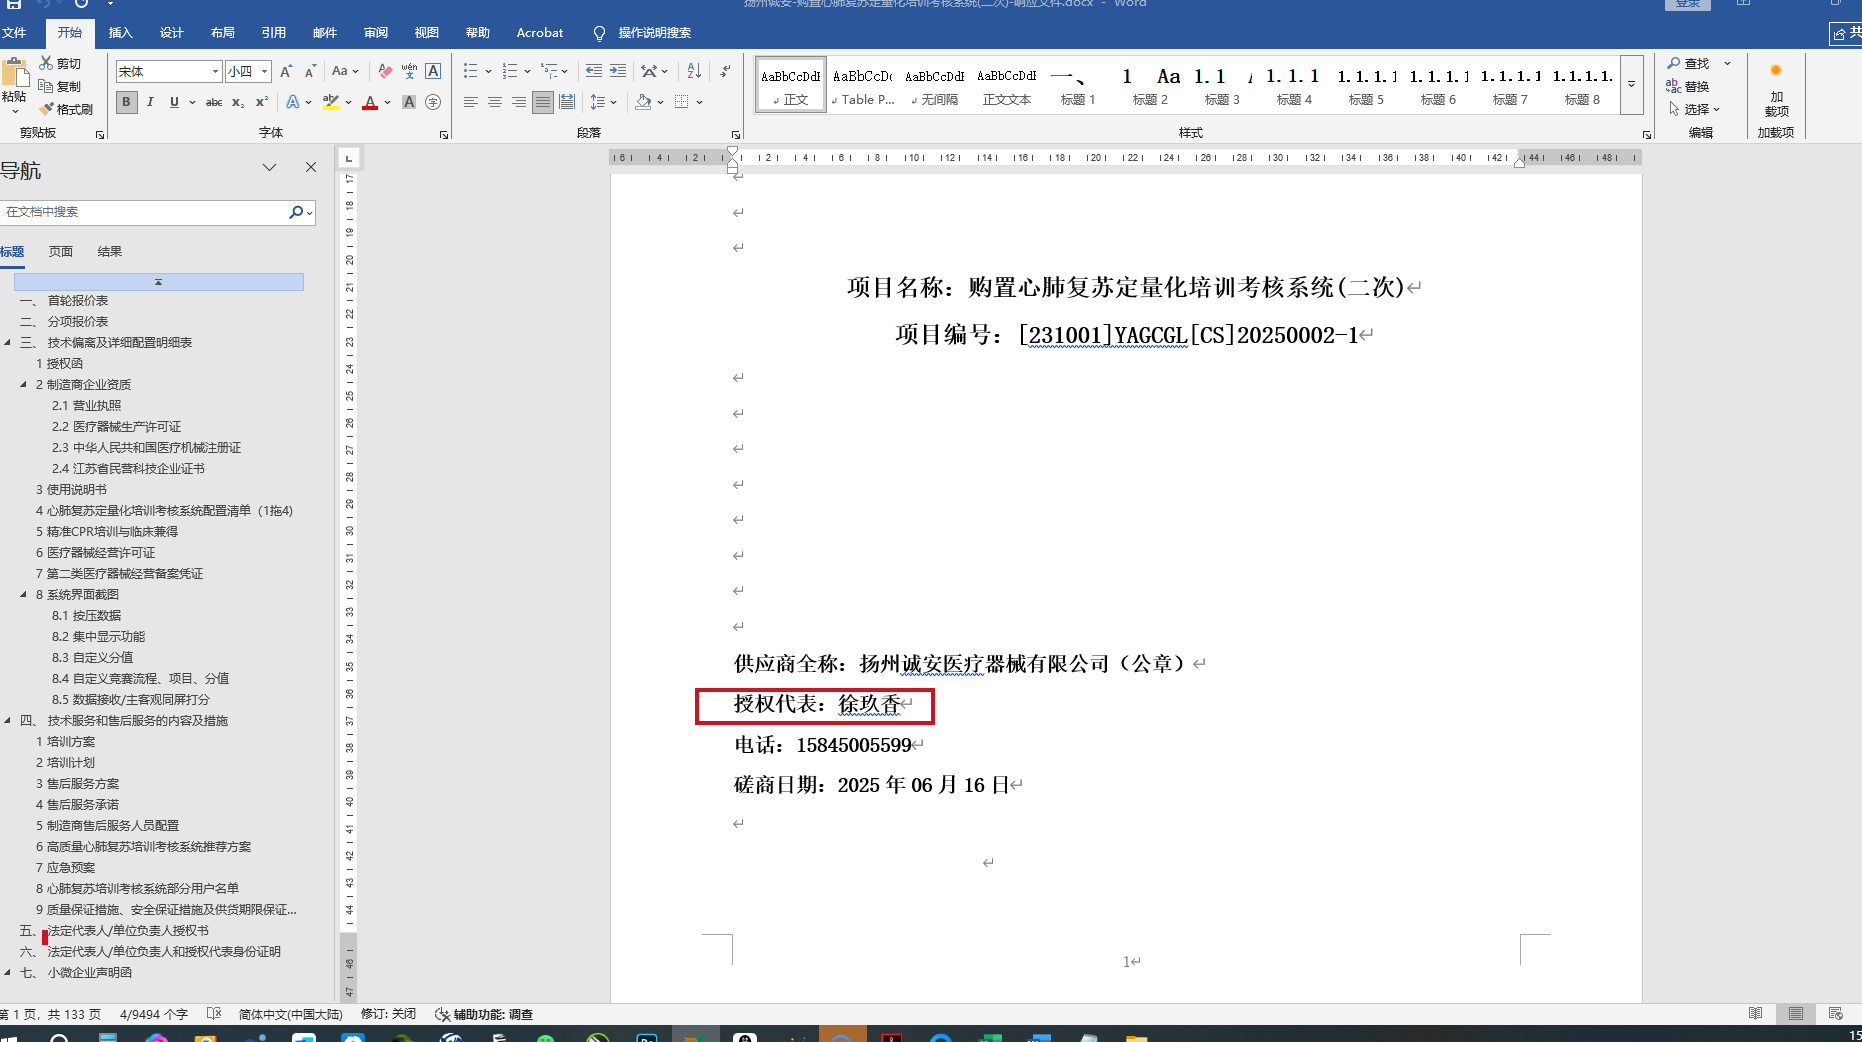1862x1042 pixels.
Task: Apply character border icon
Action: [x=433, y=71]
